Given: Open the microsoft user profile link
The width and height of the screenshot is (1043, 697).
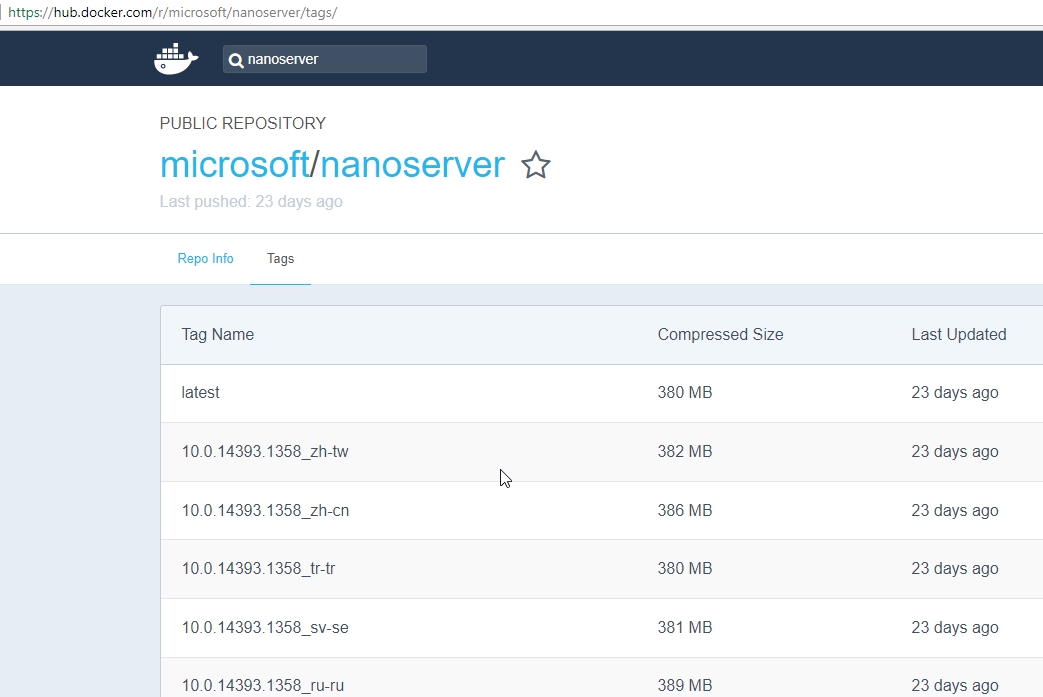Looking at the screenshot, I should (235, 164).
